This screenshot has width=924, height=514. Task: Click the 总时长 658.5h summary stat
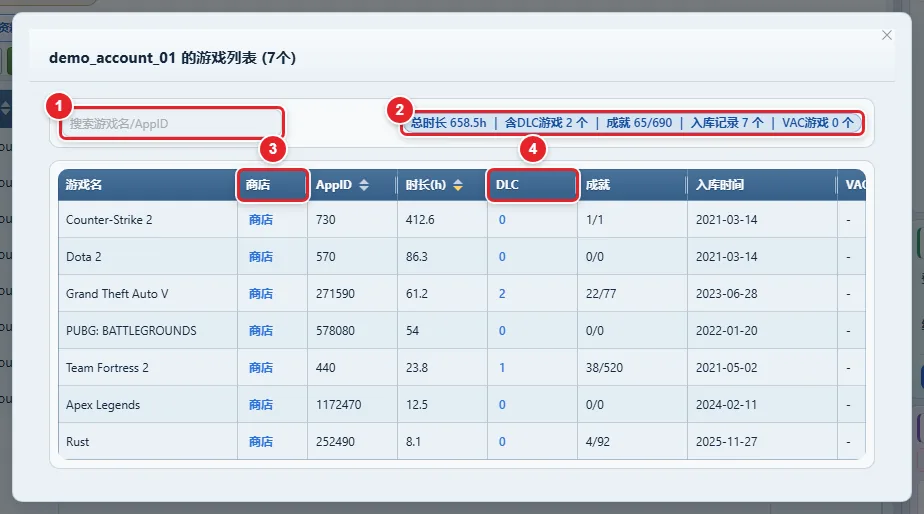[448, 123]
